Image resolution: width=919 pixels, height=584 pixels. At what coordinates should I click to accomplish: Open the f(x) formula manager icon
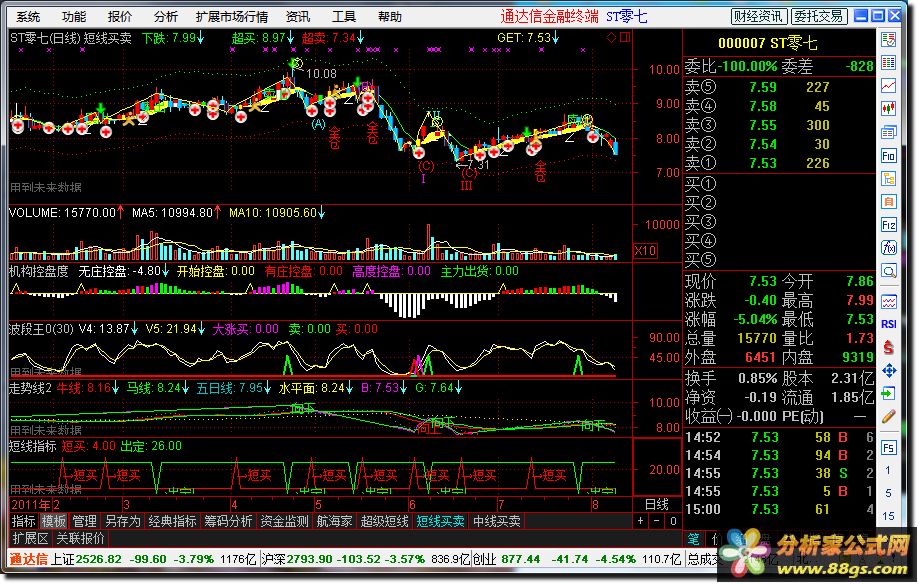tap(889, 248)
